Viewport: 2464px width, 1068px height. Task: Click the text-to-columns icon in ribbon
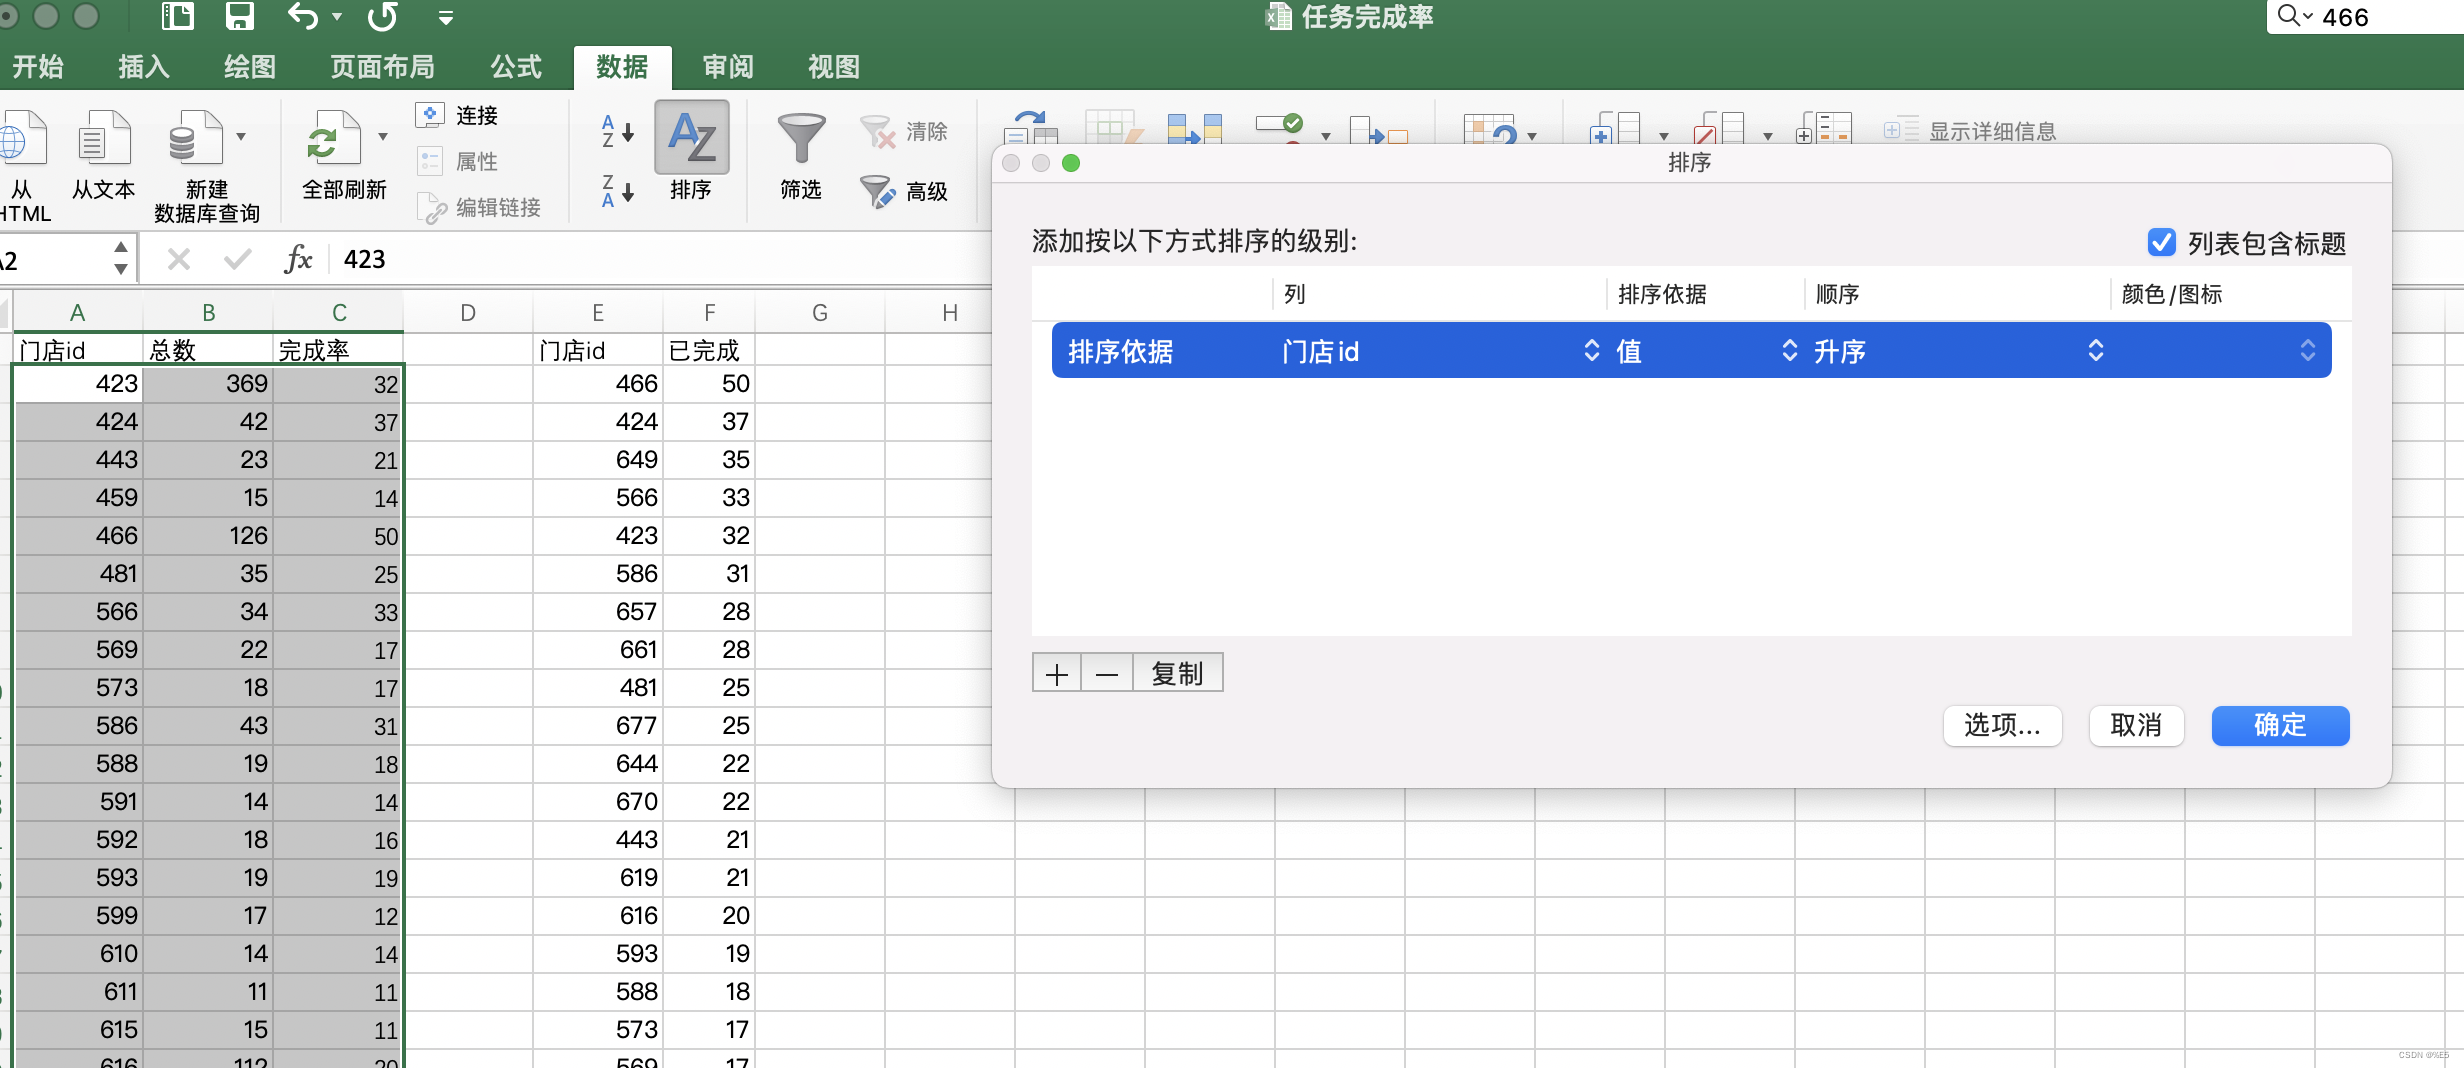click(x=1031, y=127)
